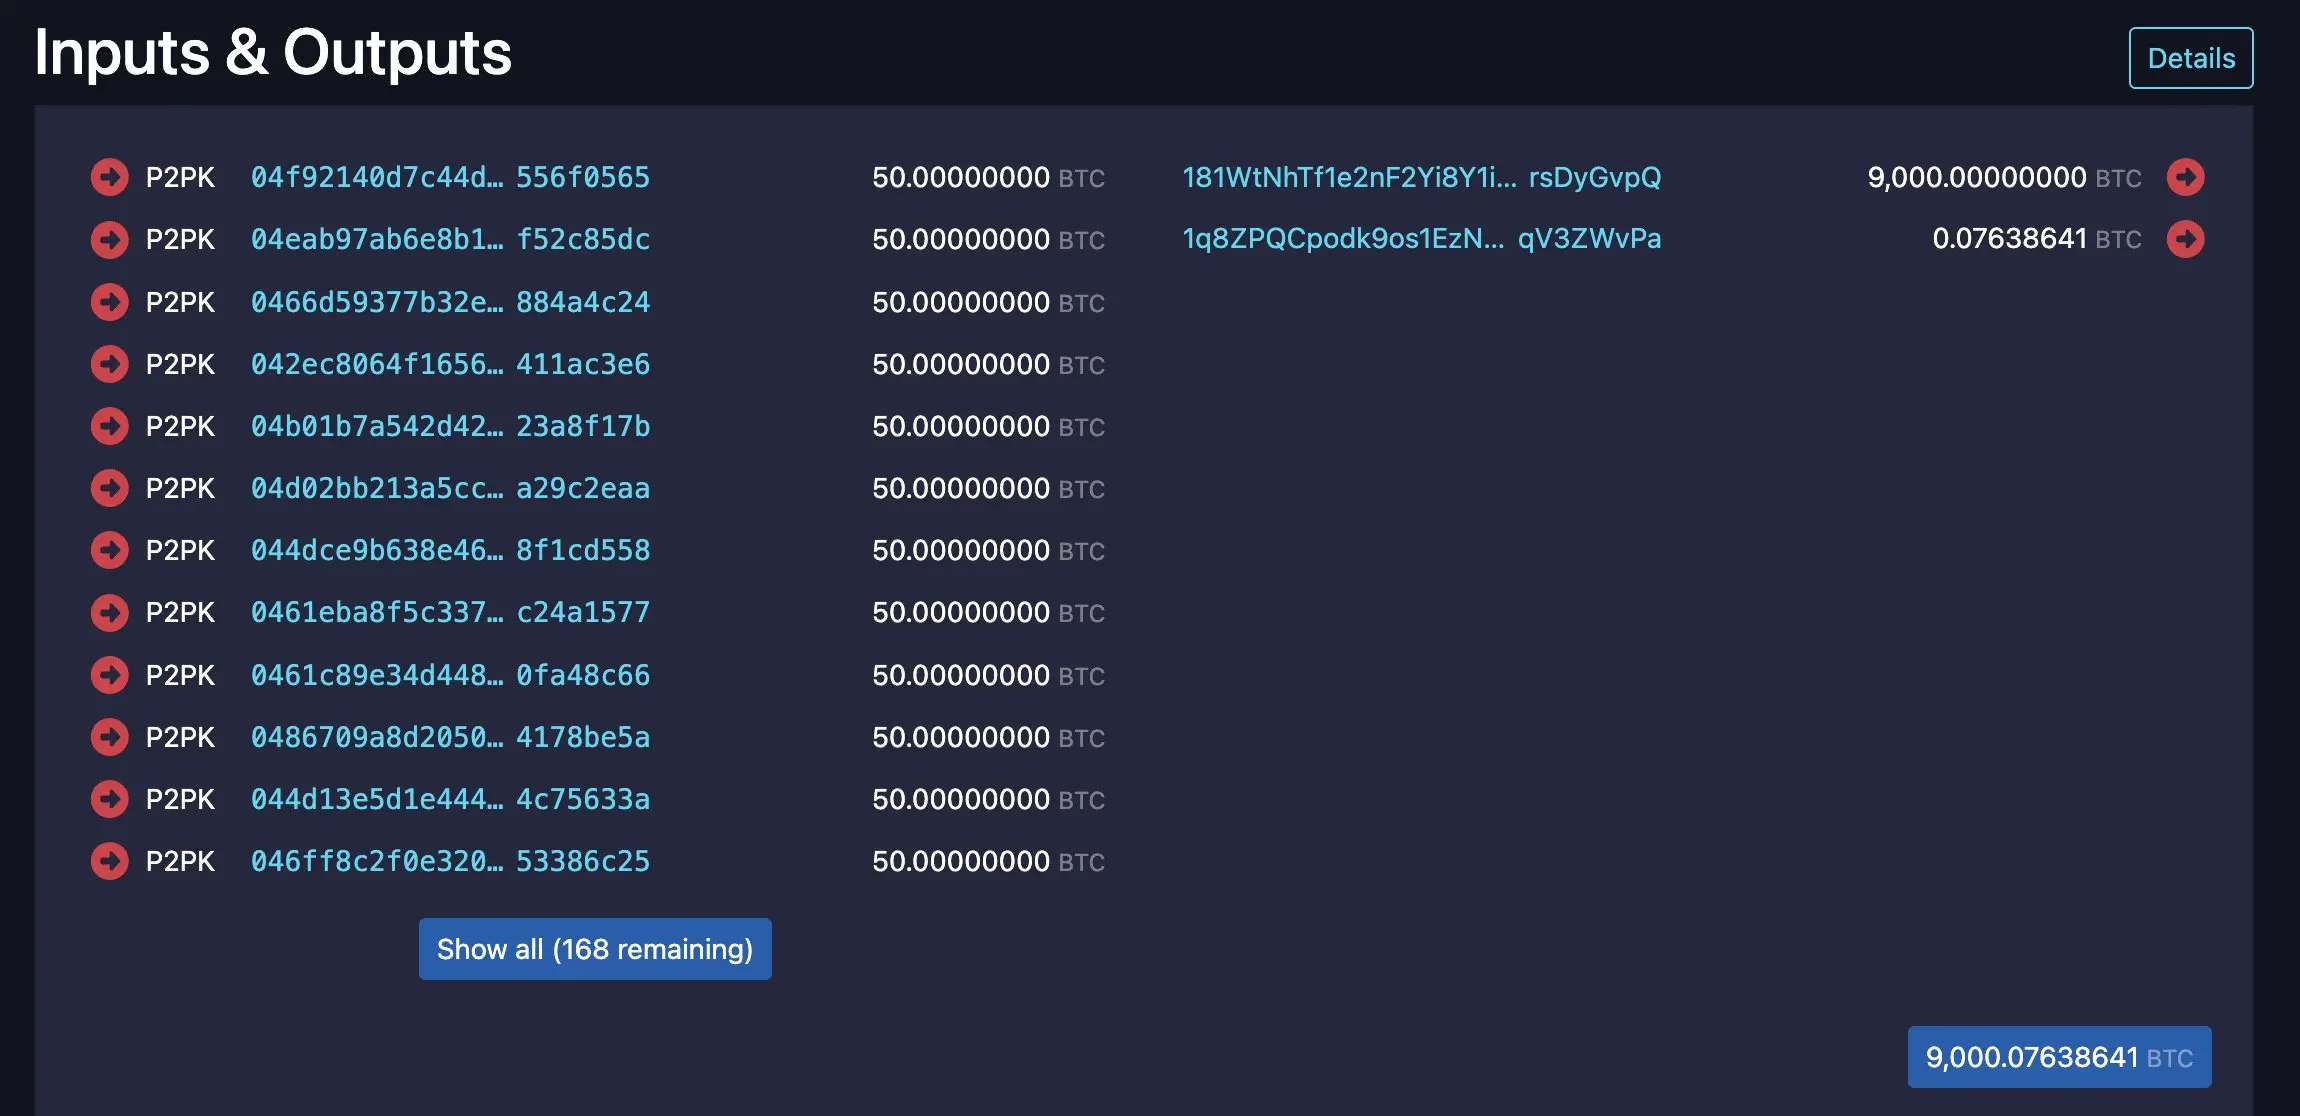Click the 0.07638641 BTC output amount
This screenshot has height=1116, width=2300.
point(2008,239)
